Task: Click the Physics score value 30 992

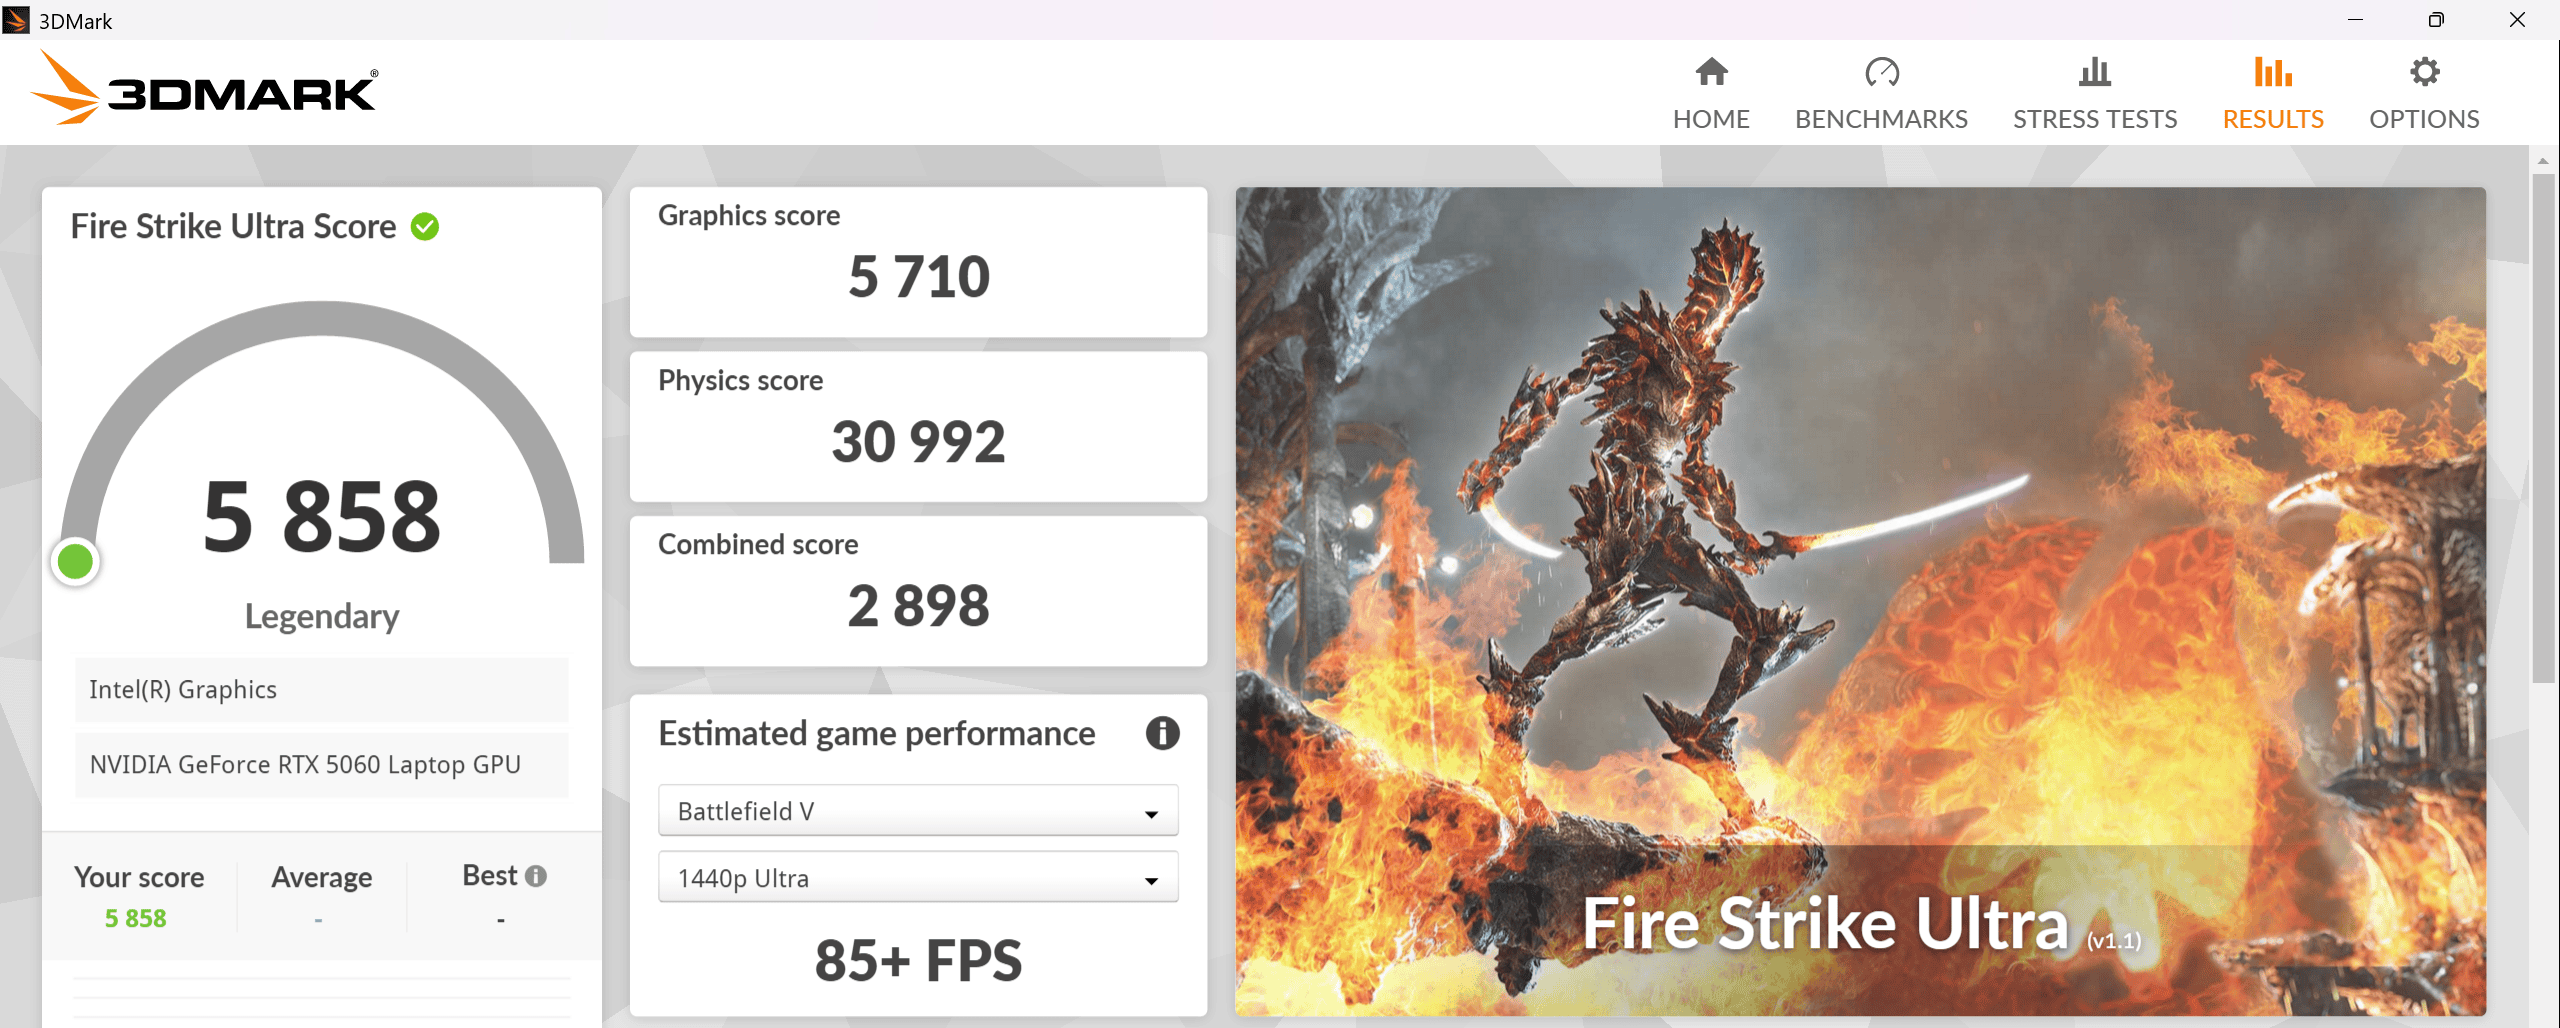Action: tap(918, 442)
